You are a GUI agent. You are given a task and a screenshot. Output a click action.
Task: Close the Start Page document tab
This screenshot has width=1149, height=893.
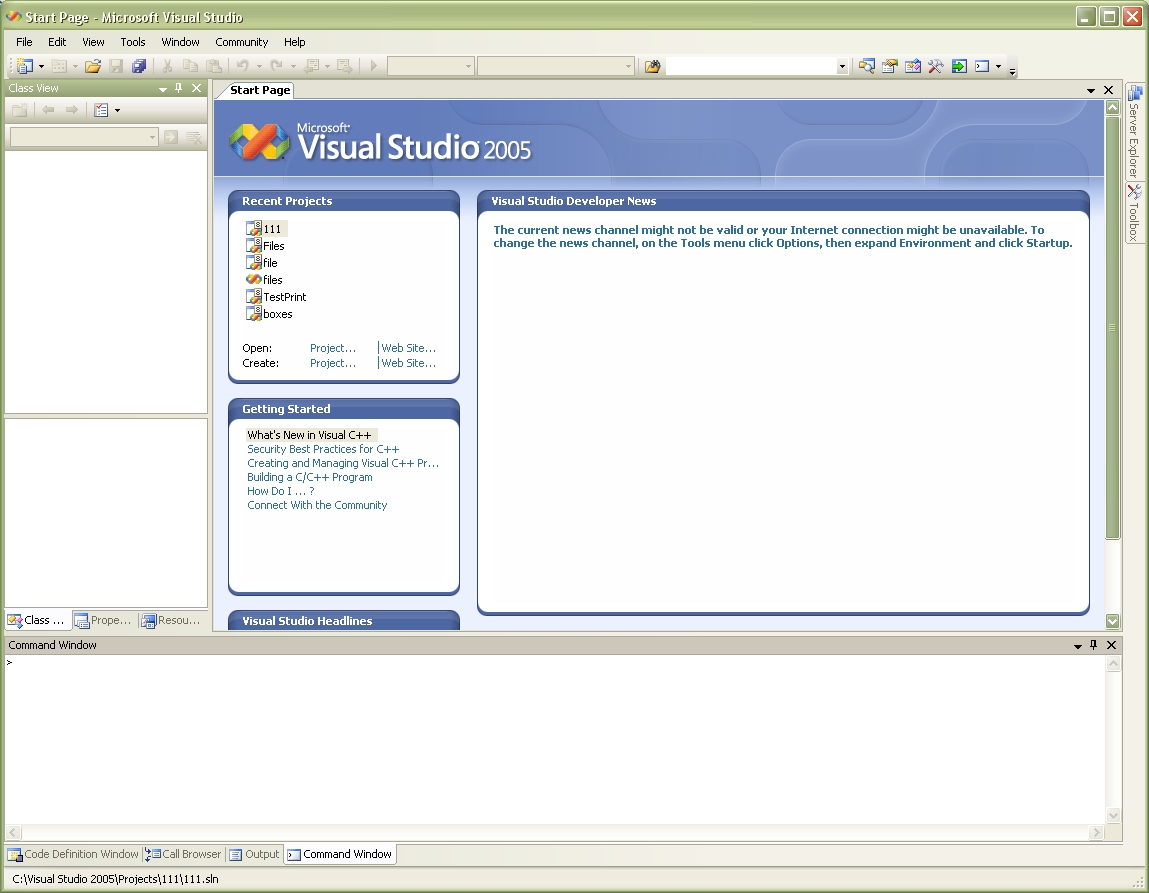(x=1109, y=90)
